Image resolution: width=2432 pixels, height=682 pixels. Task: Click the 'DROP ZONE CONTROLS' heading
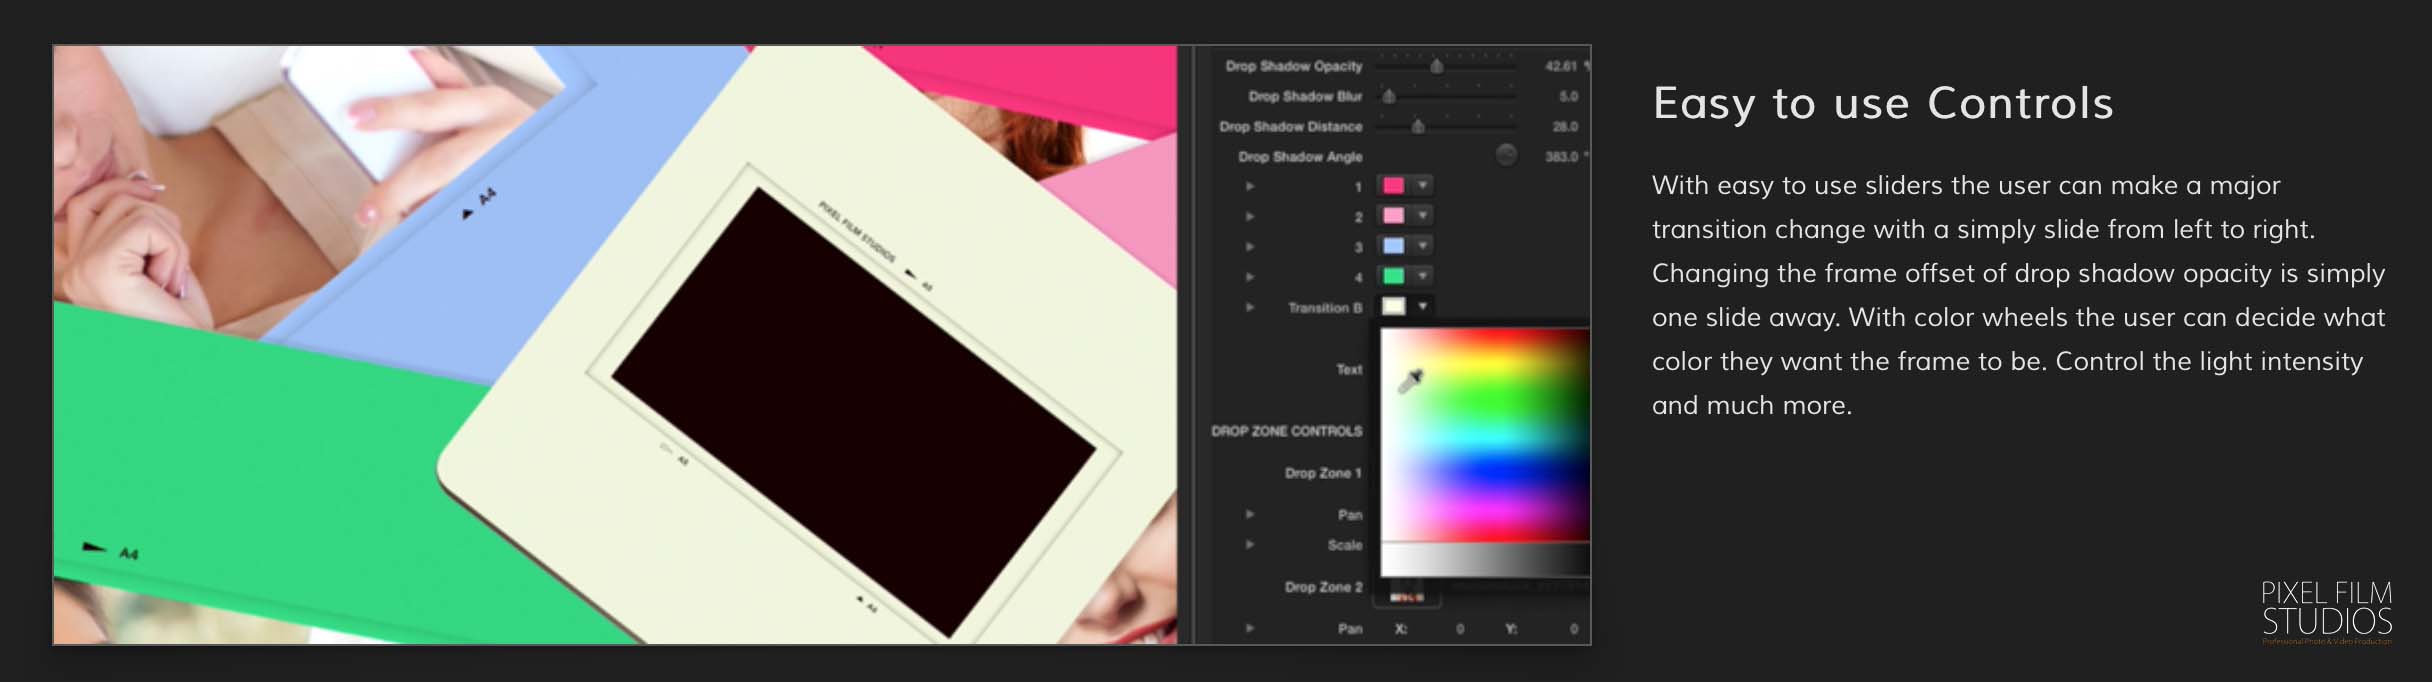1287,431
